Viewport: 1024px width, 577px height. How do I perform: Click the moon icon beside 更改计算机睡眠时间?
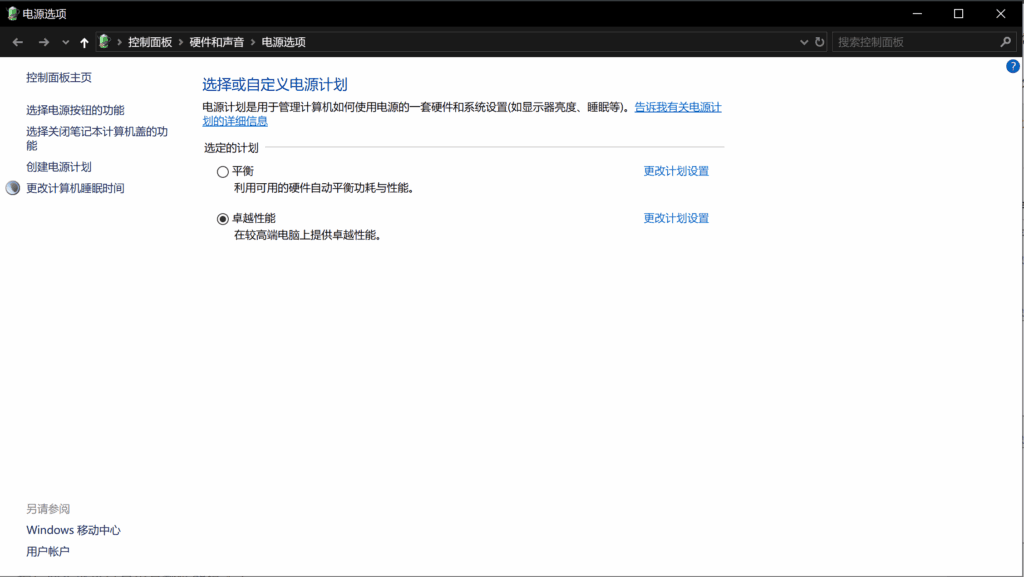[13, 188]
